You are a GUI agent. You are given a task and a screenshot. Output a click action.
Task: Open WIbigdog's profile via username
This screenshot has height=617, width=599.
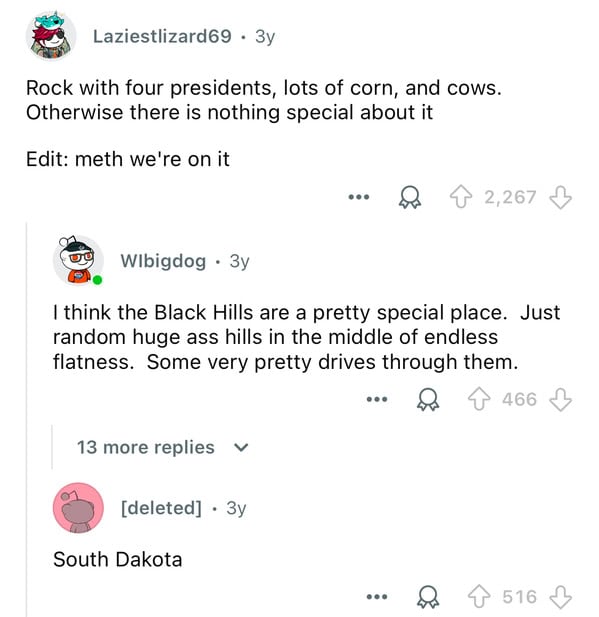(x=163, y=261)
